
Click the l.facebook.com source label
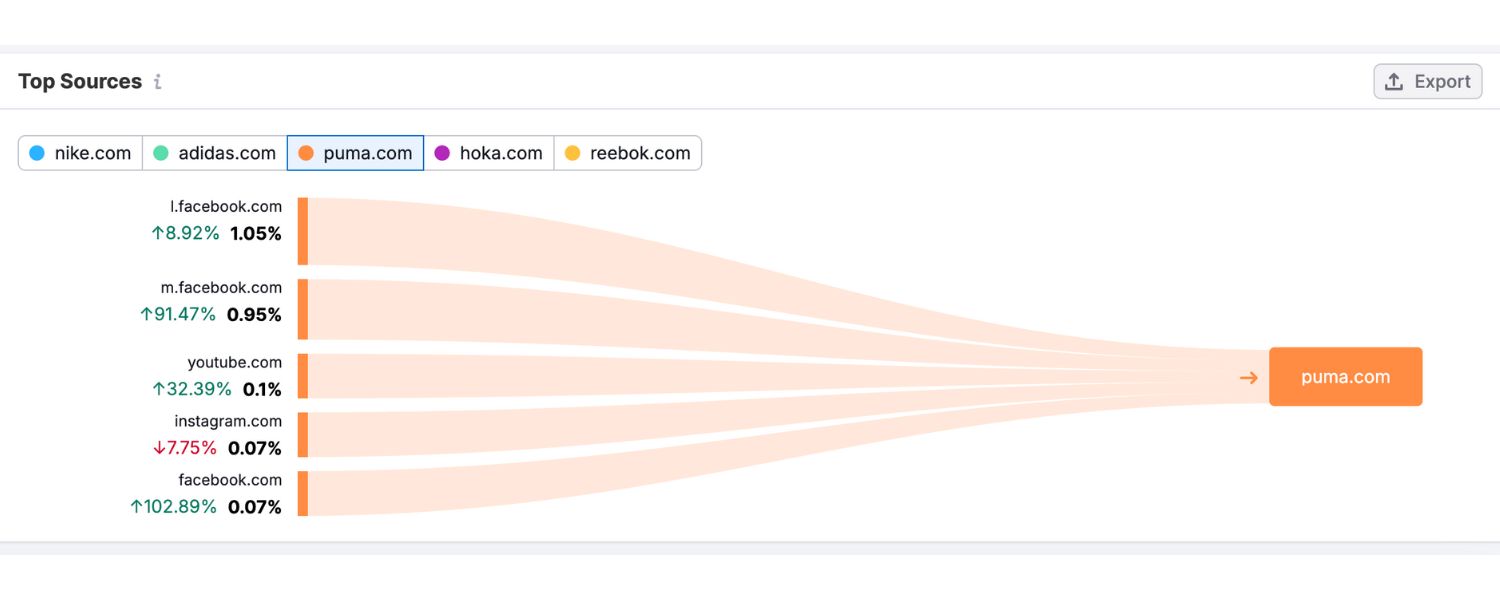226,207
